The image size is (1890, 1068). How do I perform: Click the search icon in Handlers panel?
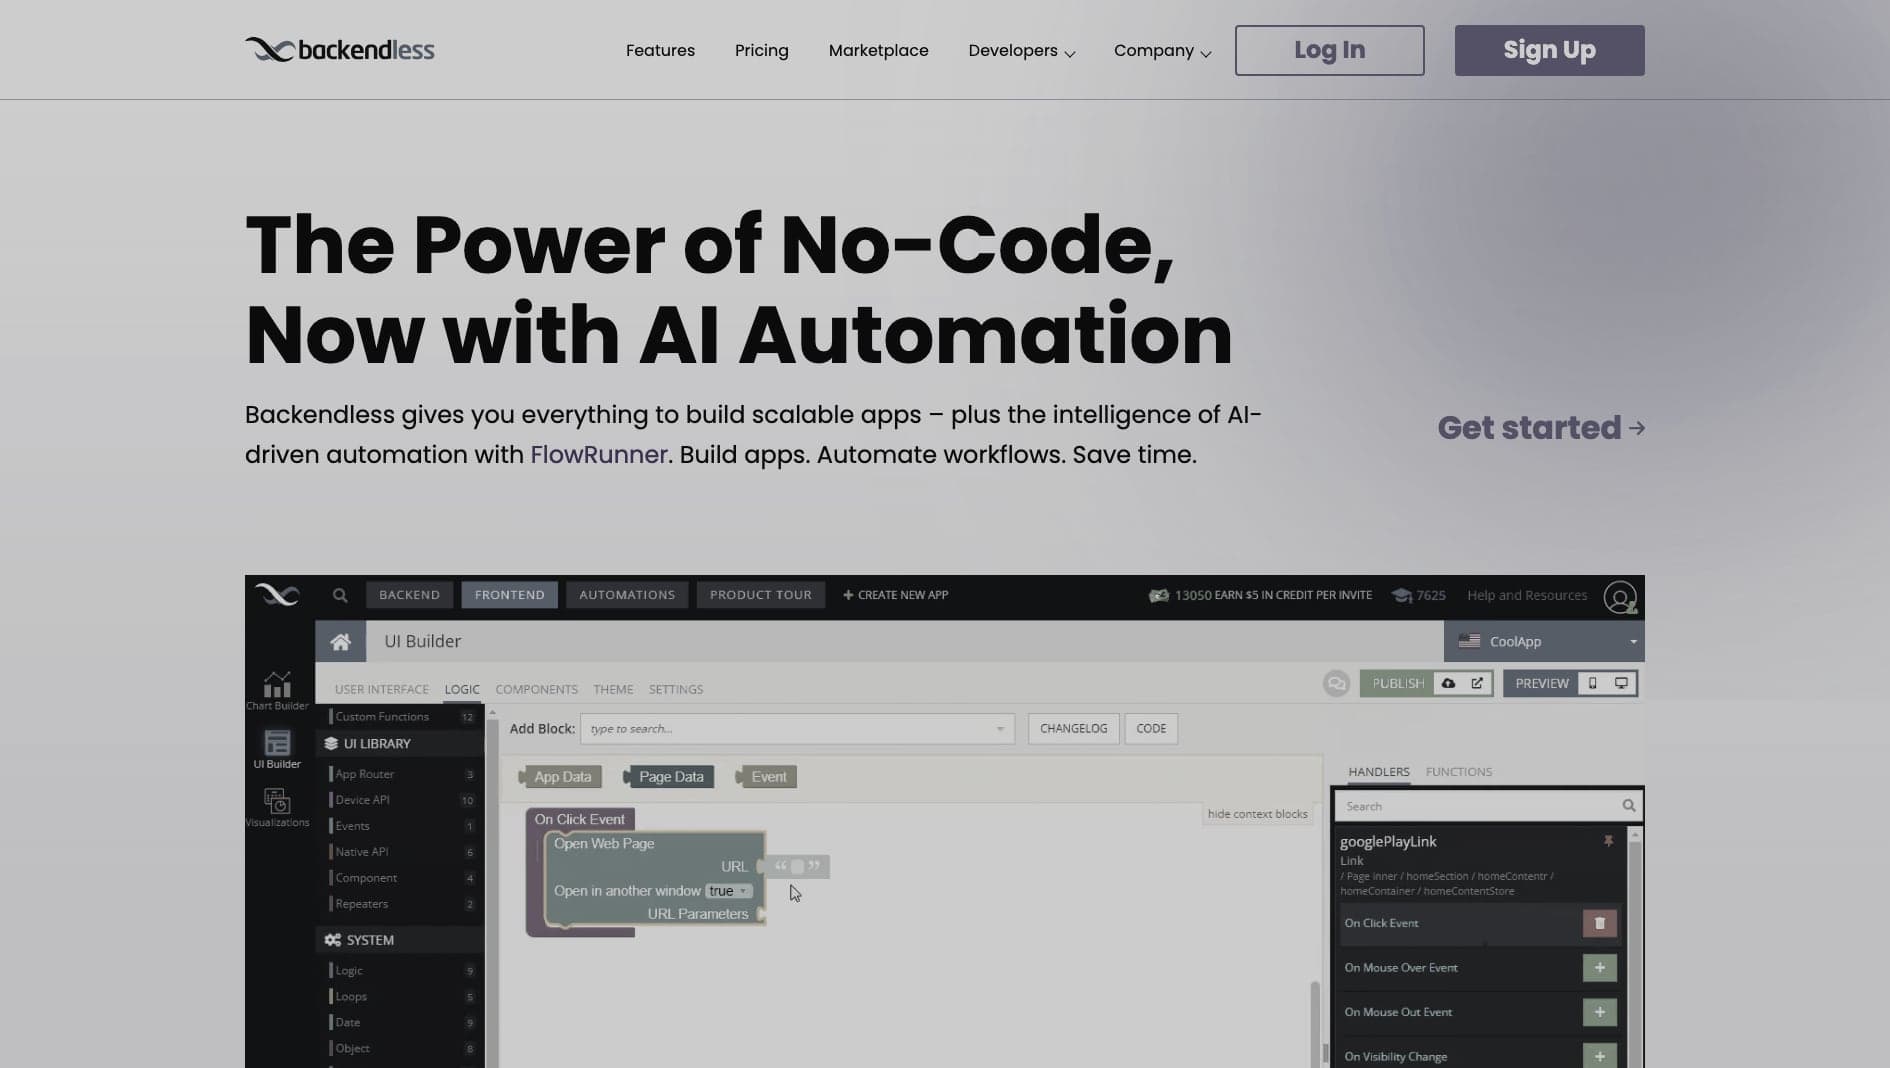click(x=1629, y=805)
